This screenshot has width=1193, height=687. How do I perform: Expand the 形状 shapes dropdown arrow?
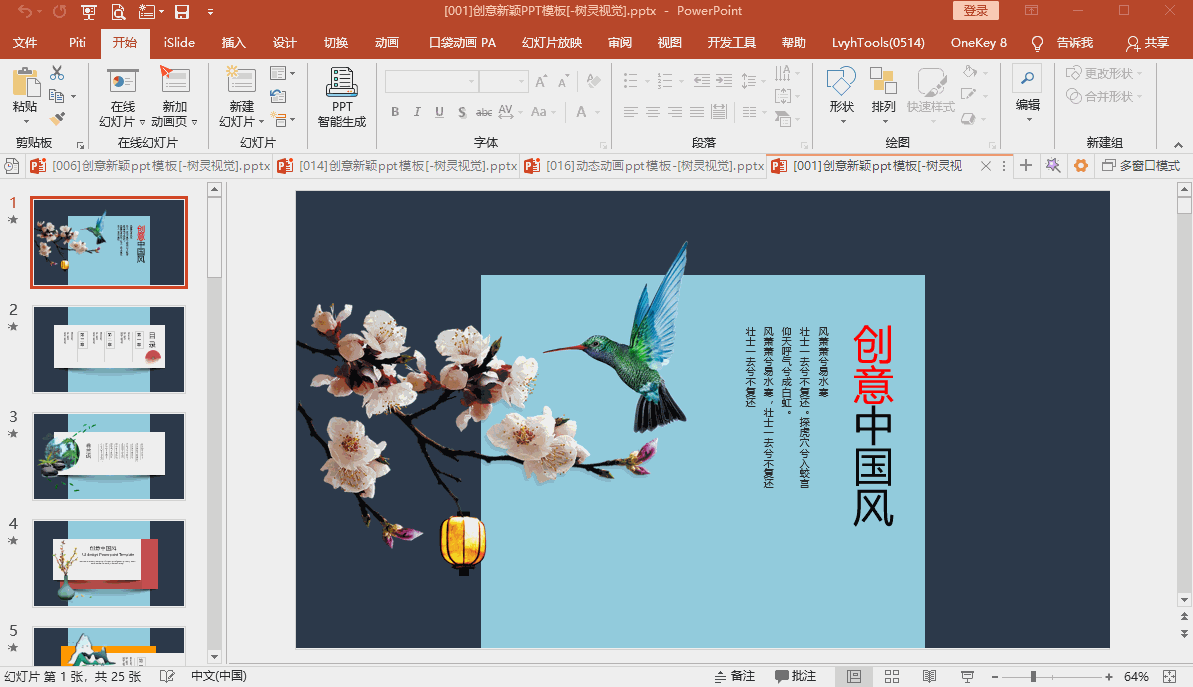click(x=842, y=122)
